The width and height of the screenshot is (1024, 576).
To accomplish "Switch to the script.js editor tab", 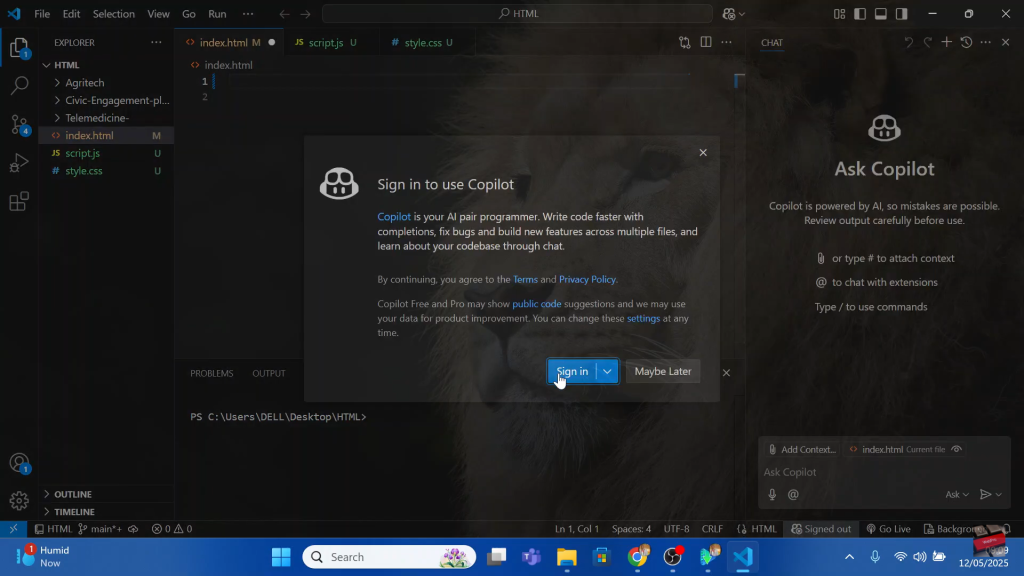I will click(x=330, y=42).
